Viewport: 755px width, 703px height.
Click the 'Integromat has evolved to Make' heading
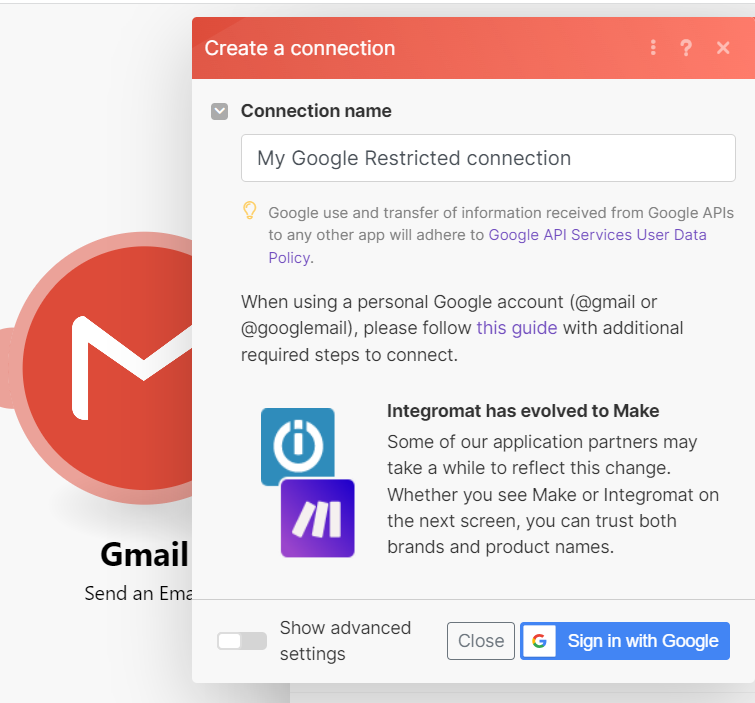(523, 411)
